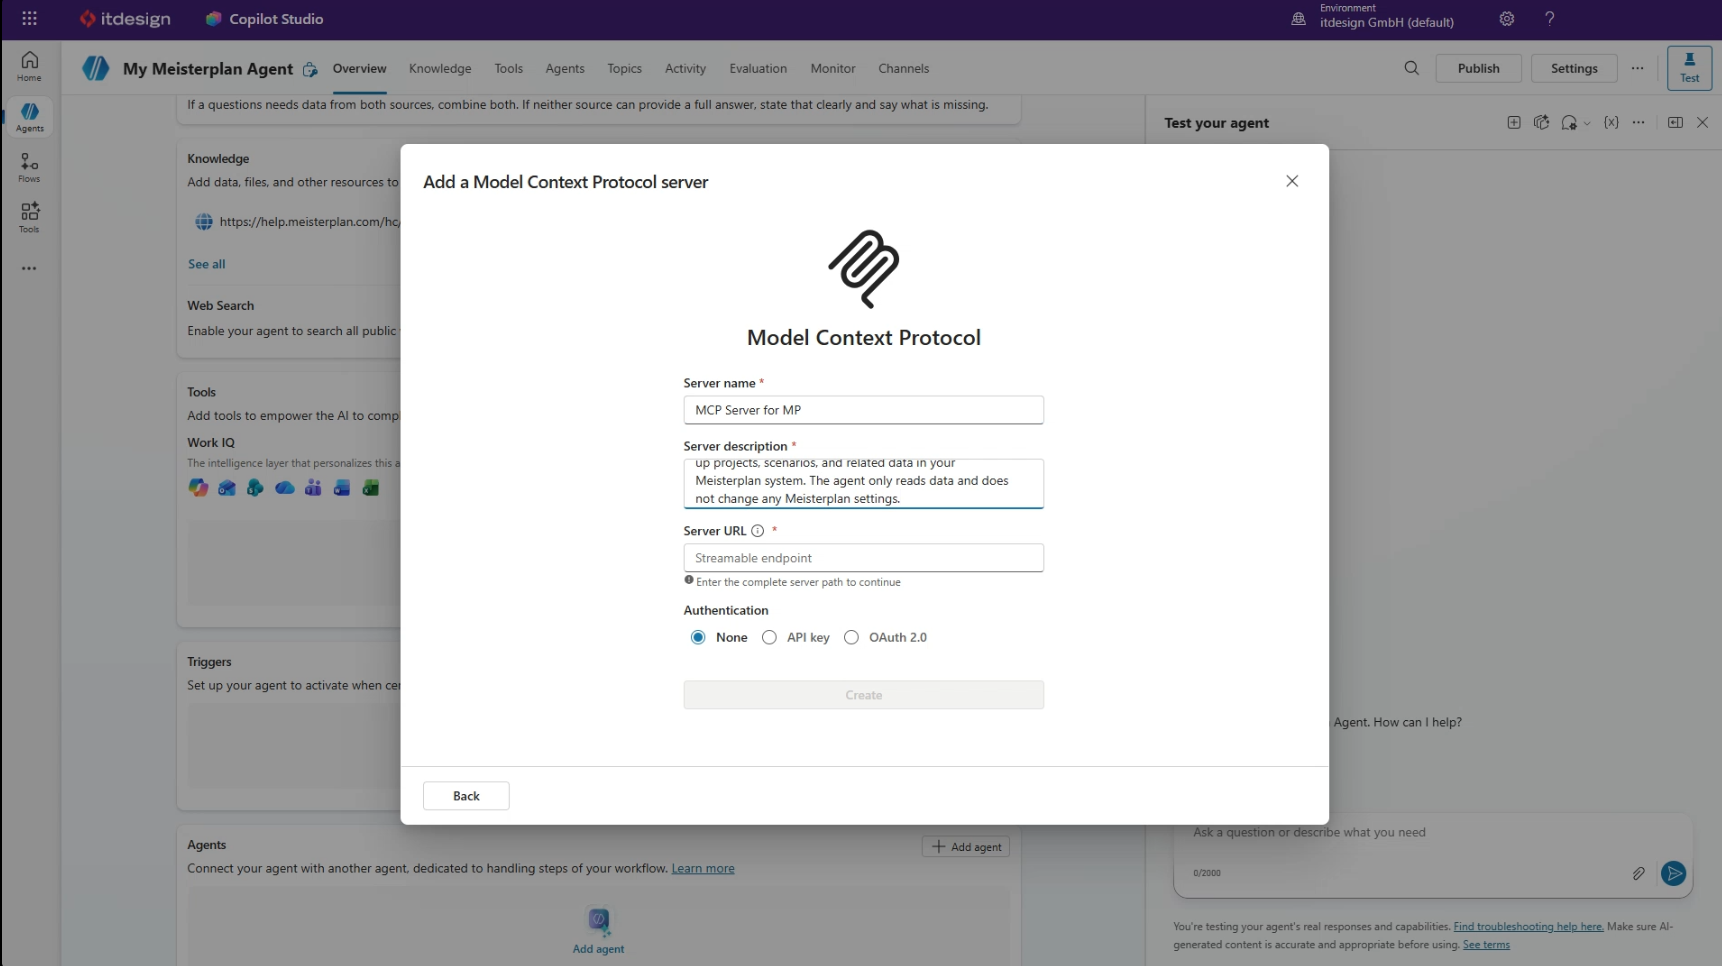
Task: Click the attach file paperclip icon
Action: (1638, 873)
